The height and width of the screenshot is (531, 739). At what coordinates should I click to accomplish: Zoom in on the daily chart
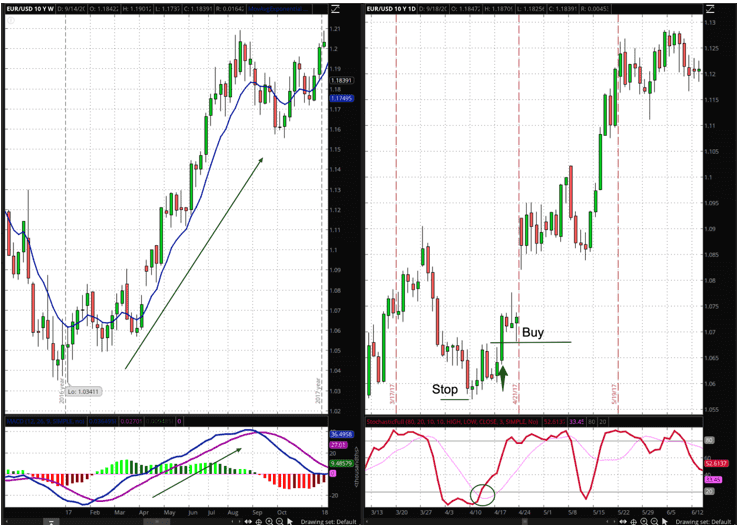644,522
